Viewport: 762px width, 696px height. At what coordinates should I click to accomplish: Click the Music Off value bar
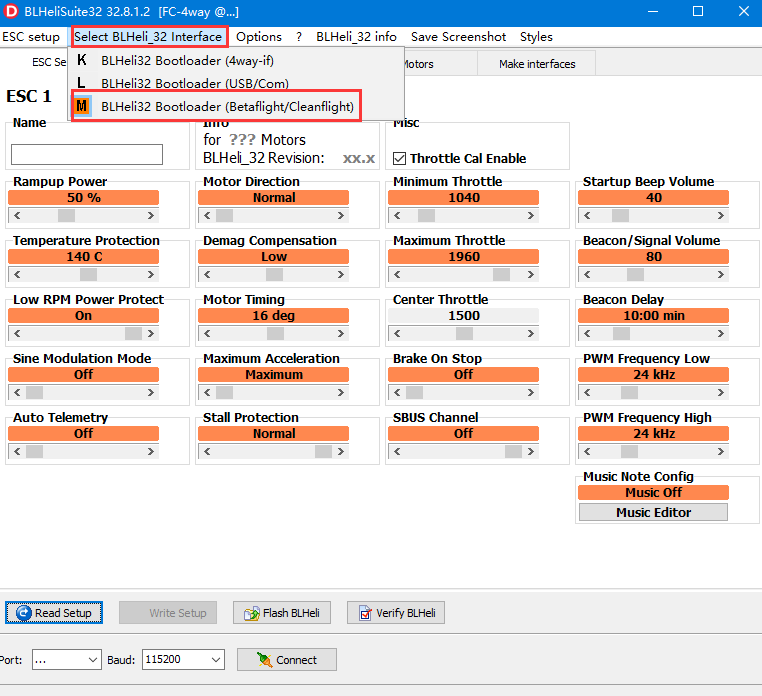(654, 492)
